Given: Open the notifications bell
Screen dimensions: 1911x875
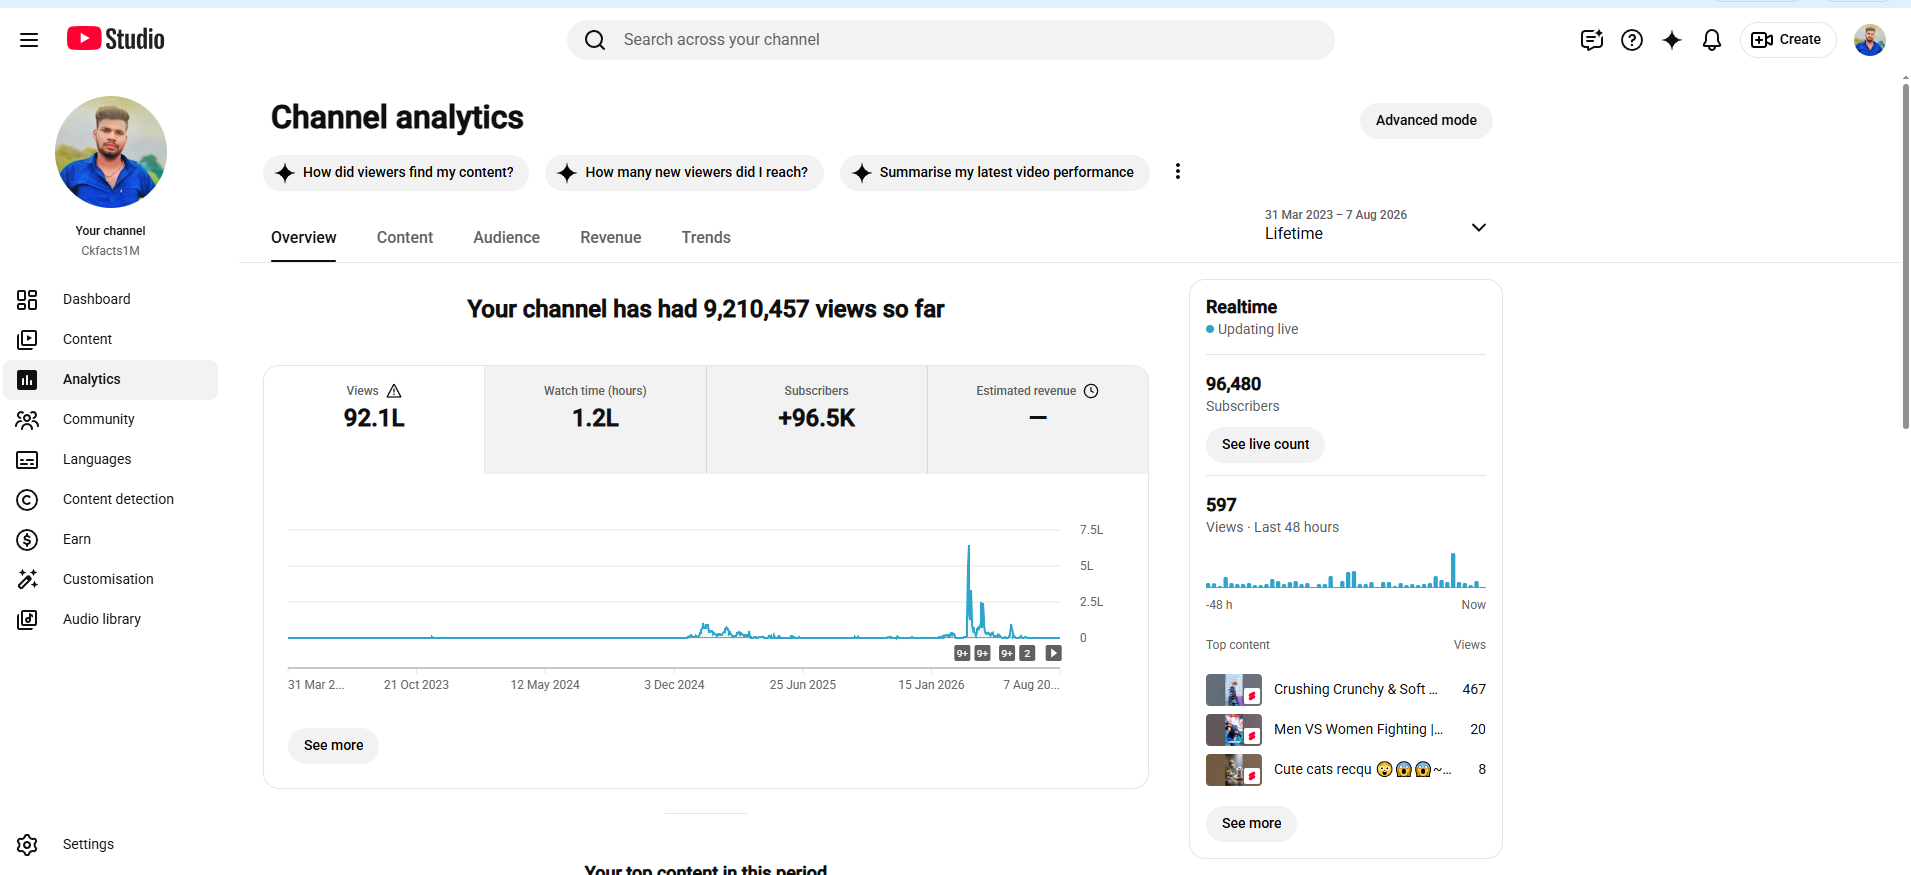Looking at the screenshot, I should (x=1712, y=40).
